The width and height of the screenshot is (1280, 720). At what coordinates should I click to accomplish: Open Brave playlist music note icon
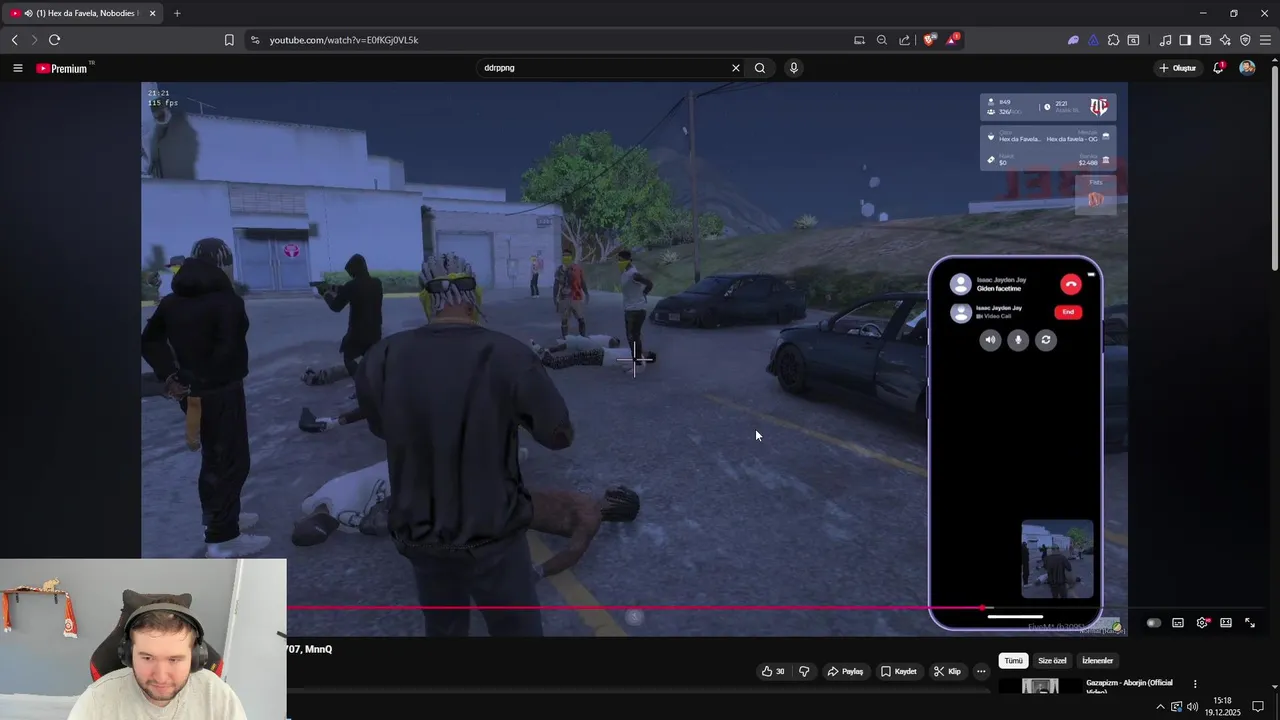1166,40
